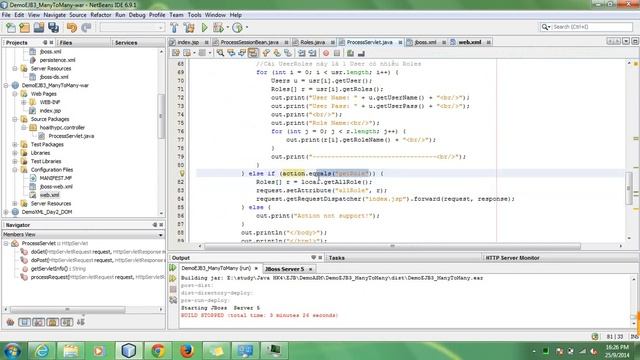
Task: Click the Uncomment editor toolbar icon
Action: [361, 53]
